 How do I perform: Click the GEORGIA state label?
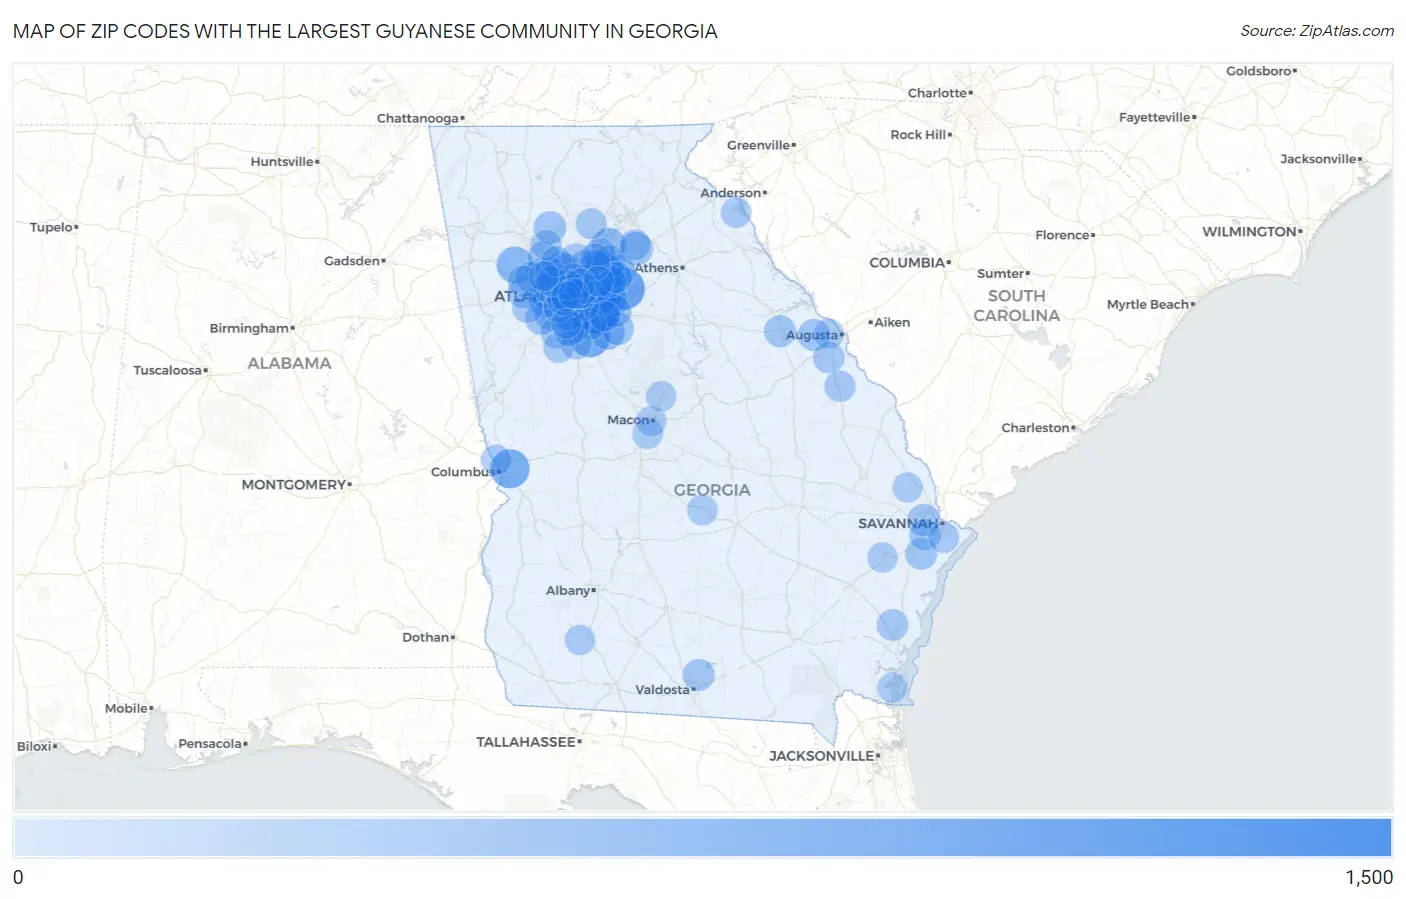(x=712, y=490)
